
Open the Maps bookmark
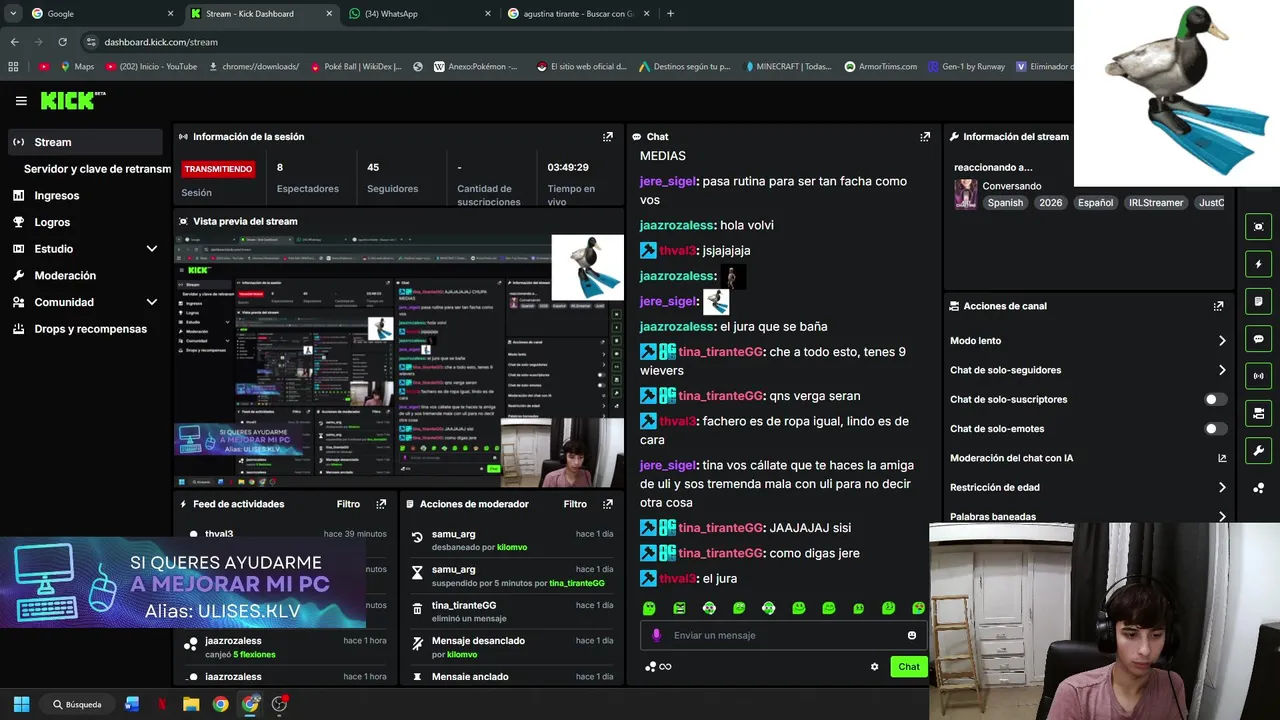[x=77, y=67]
